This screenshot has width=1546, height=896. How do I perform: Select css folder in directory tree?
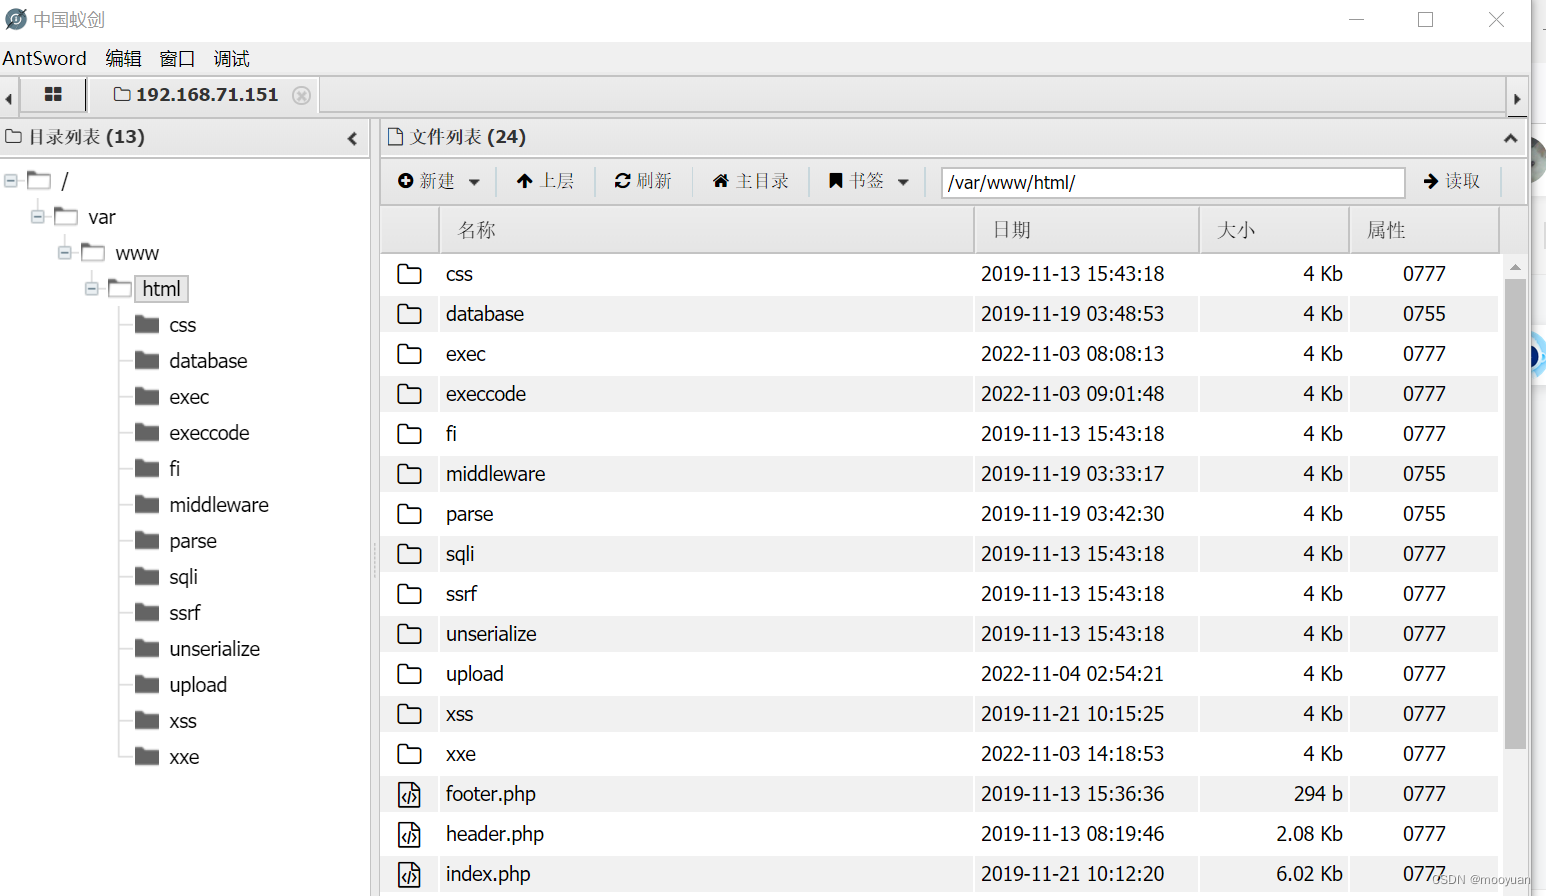[182, 325]
